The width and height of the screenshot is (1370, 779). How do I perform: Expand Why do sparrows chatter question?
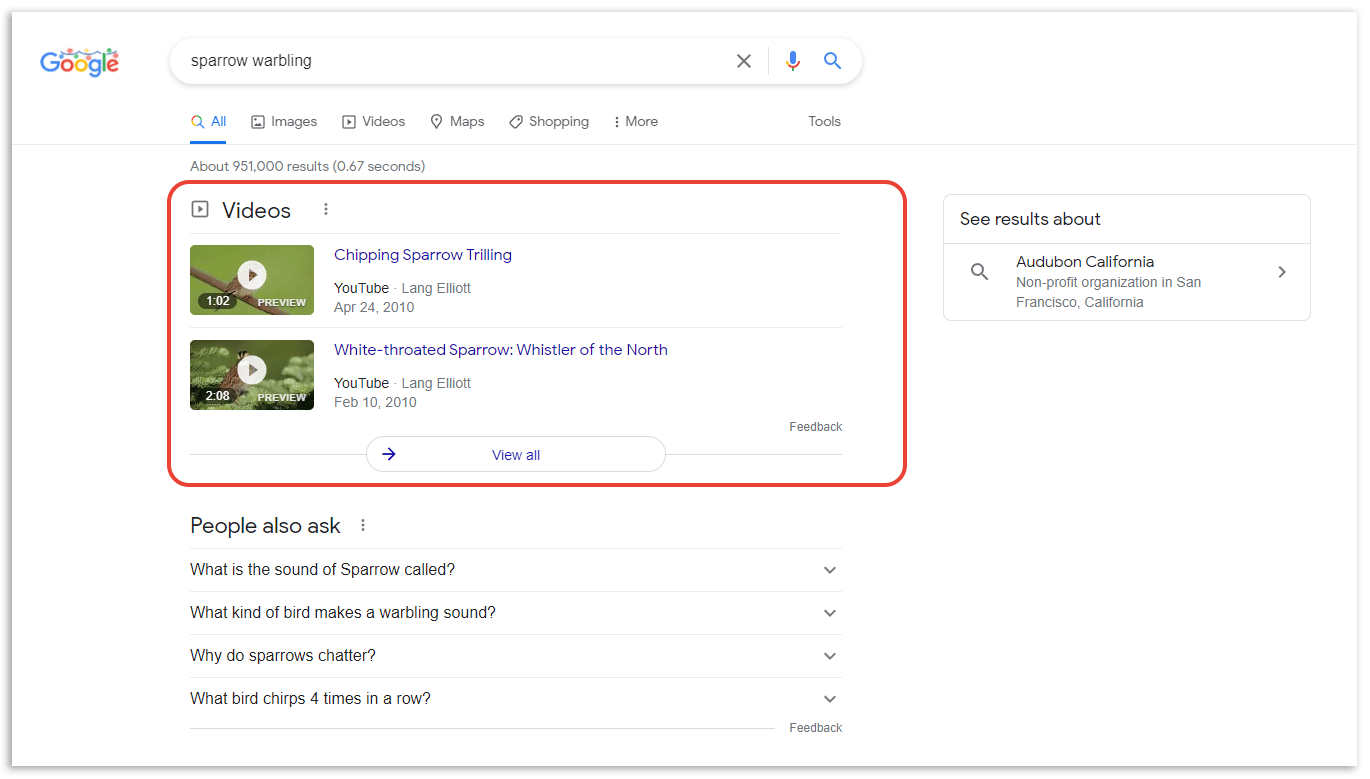click(x=516, y=656)
